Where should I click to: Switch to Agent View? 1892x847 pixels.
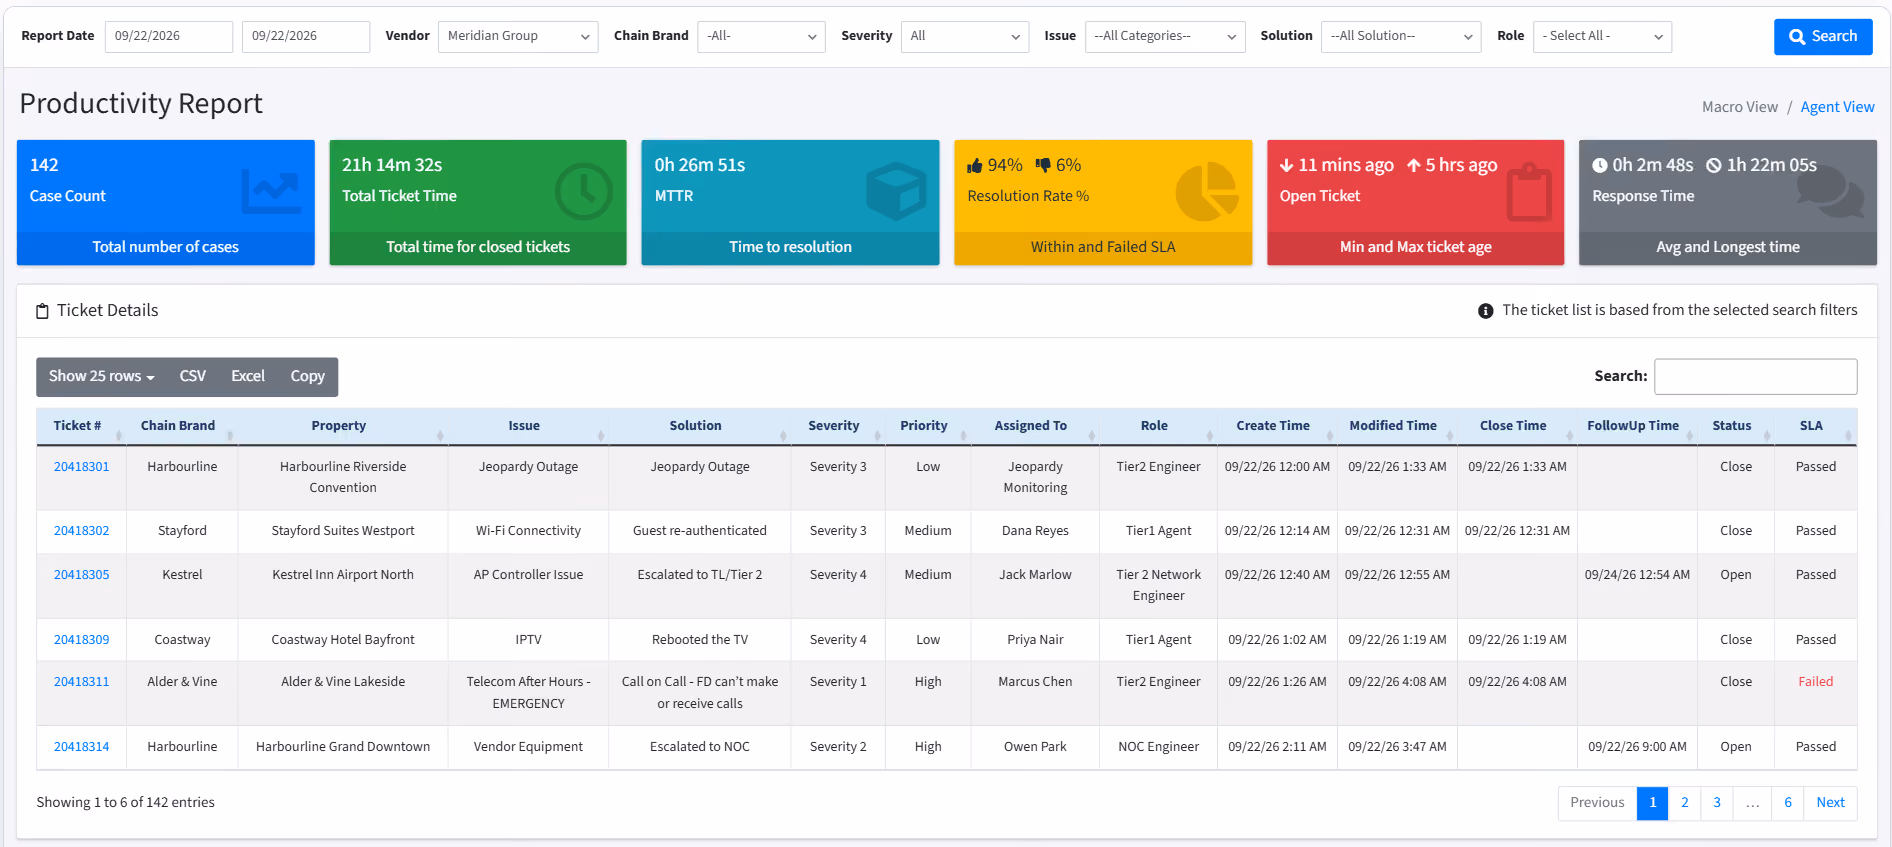[1837, 107]
